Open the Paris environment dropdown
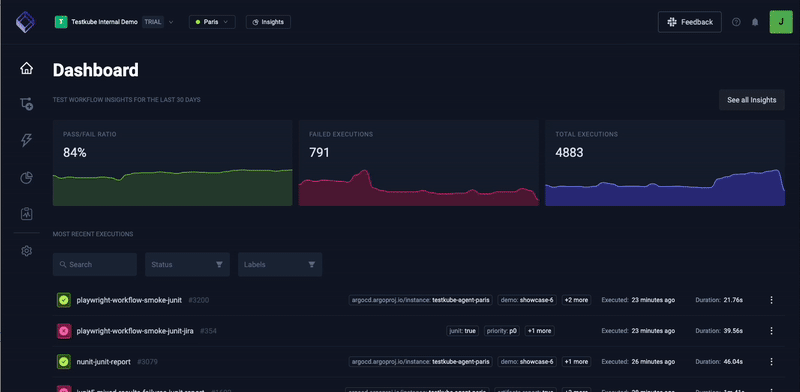The image size is (800, 392). pos(212,22)
